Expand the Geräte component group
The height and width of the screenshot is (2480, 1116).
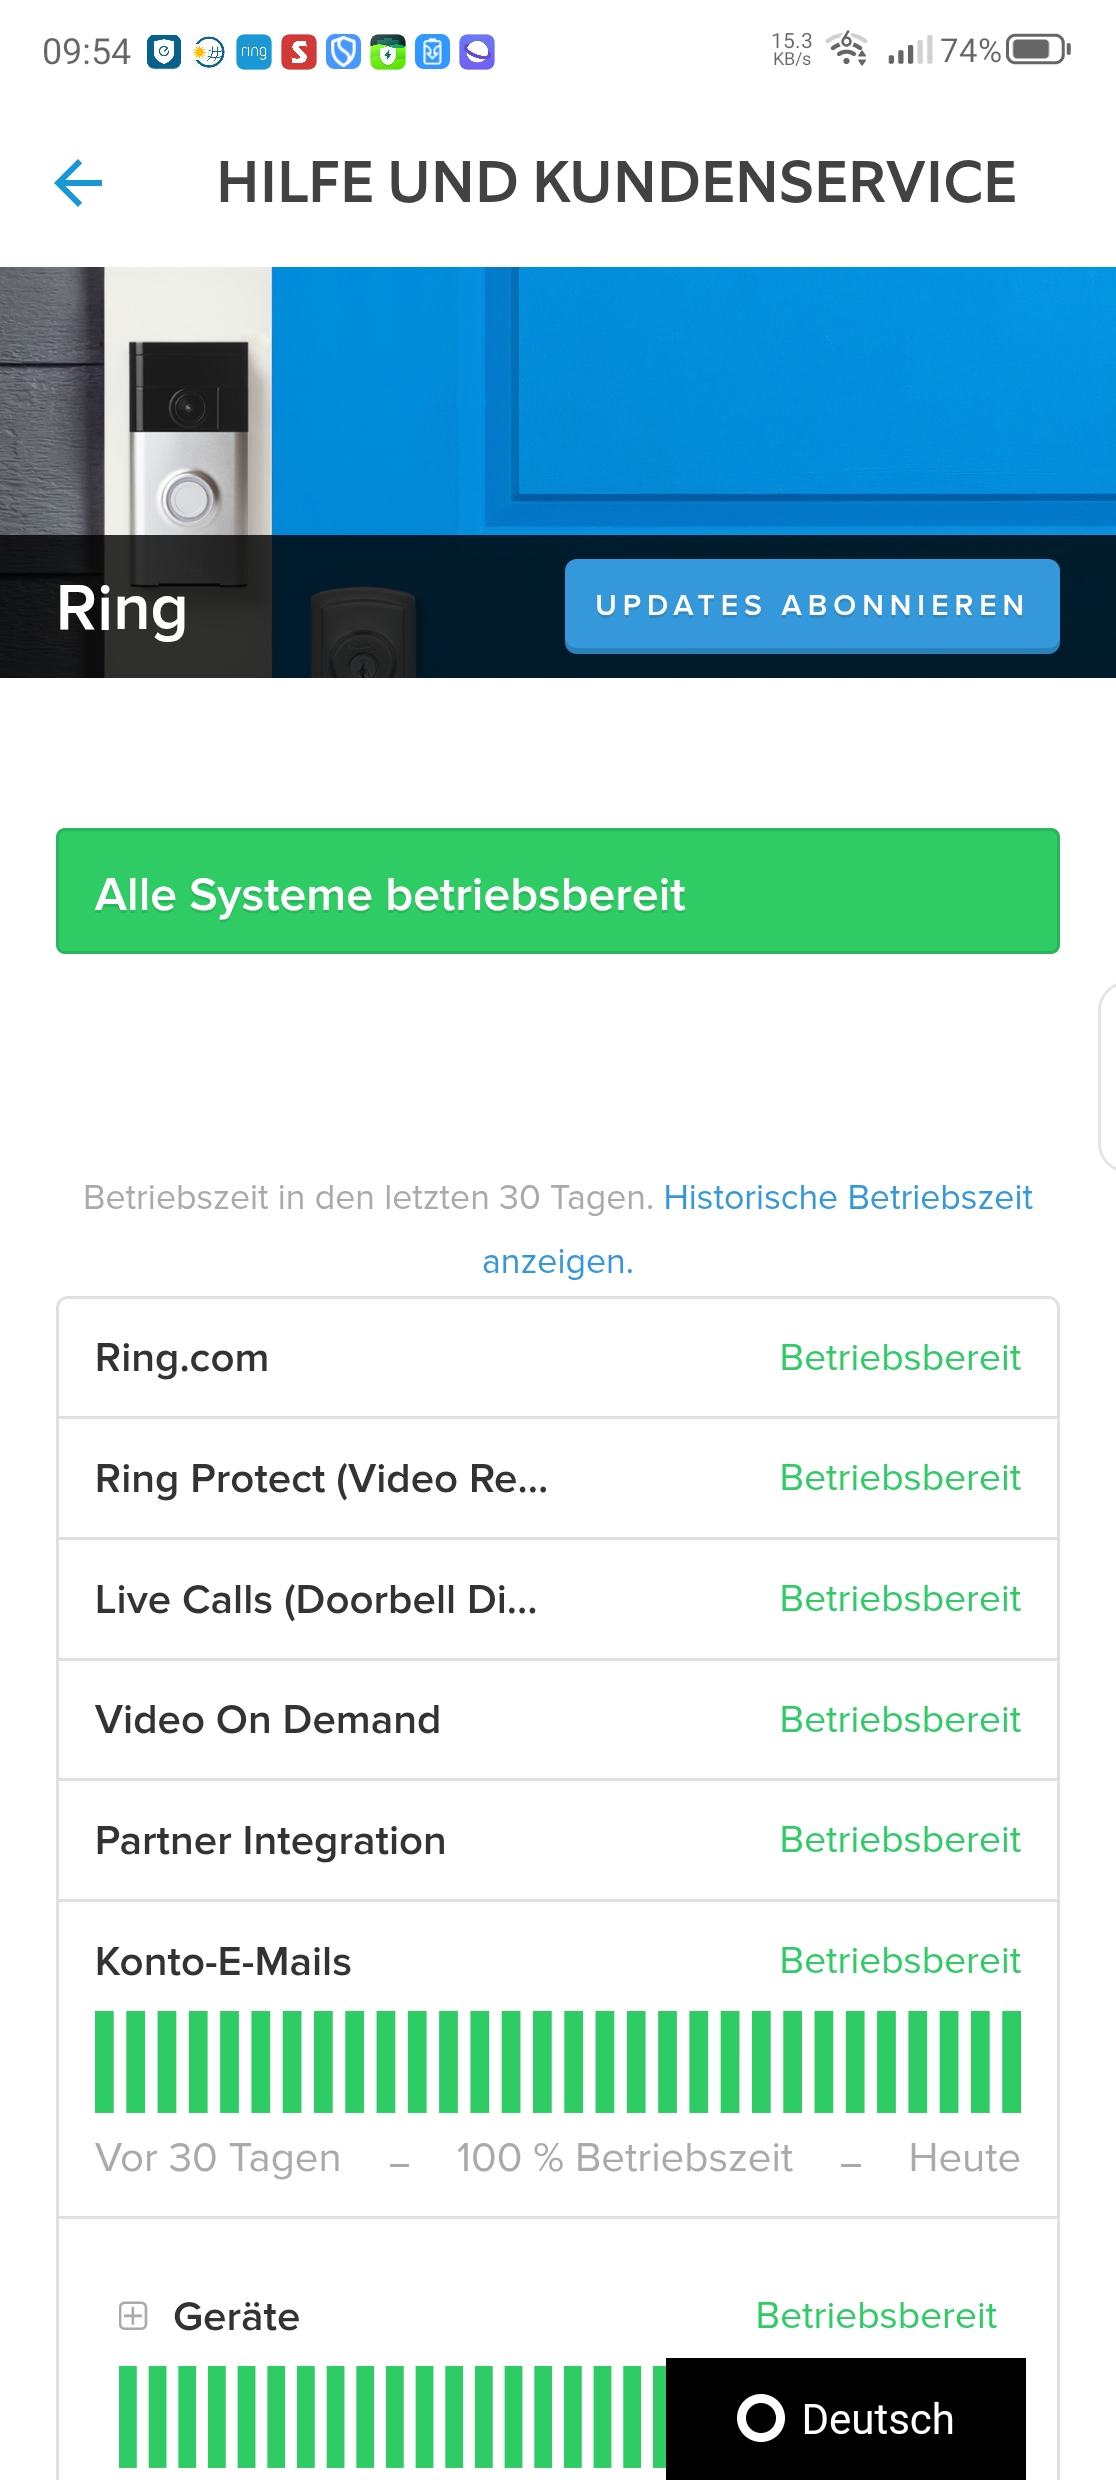133,2316
